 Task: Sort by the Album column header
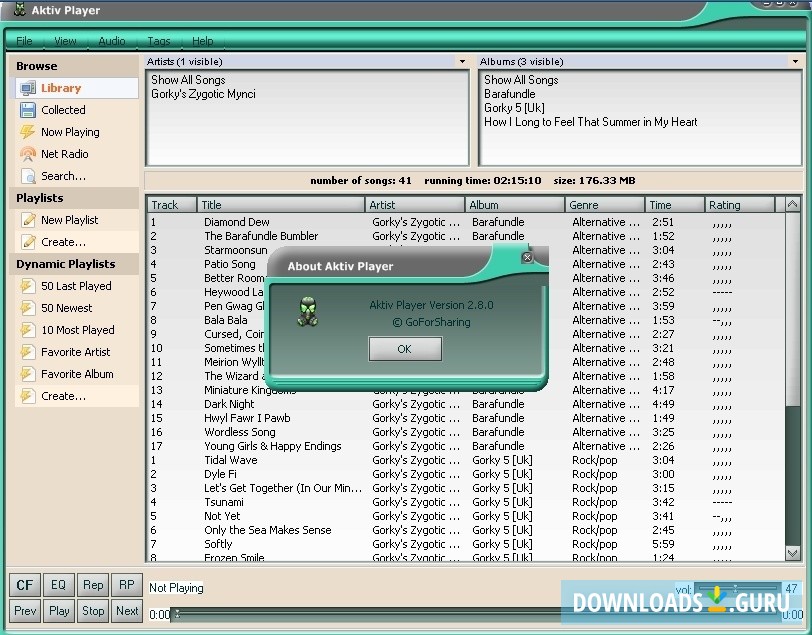[x=515, y=205]
